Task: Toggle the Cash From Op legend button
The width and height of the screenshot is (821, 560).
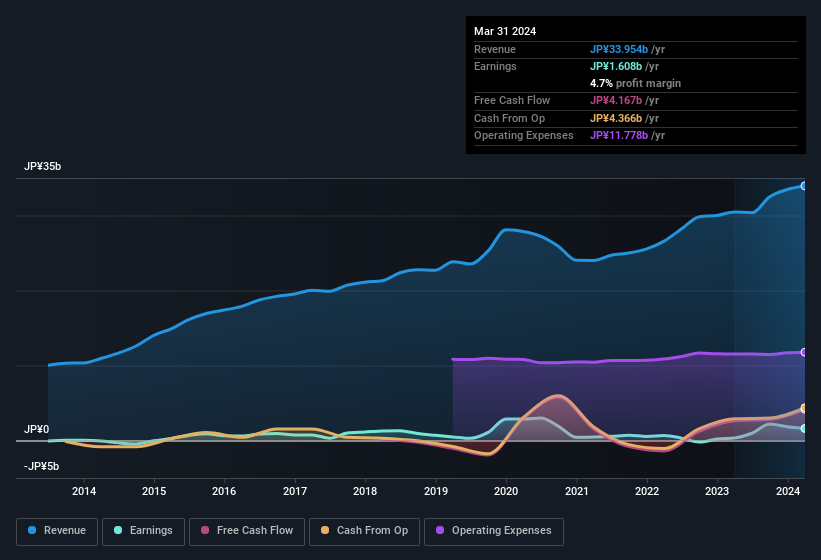Action: pyautogui.click(x=364, y=531)
